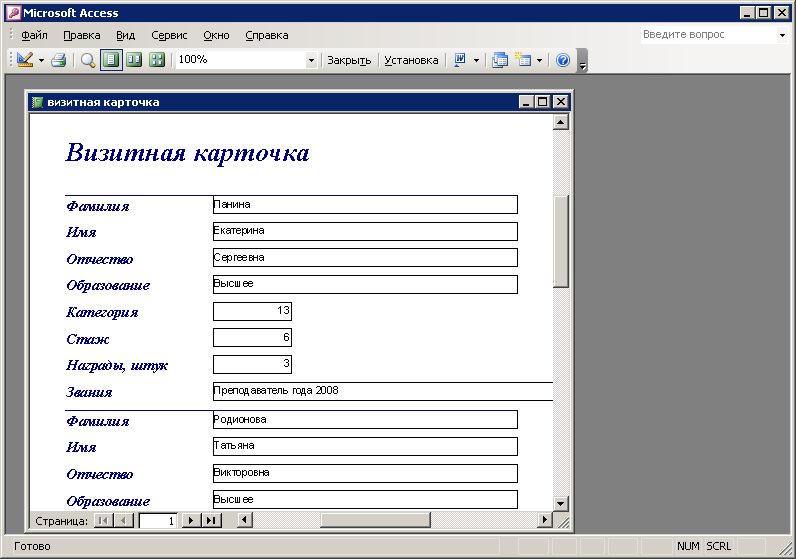796x559 pixels.
Task: Click the Награды value 3
Action: pos(252,364)
